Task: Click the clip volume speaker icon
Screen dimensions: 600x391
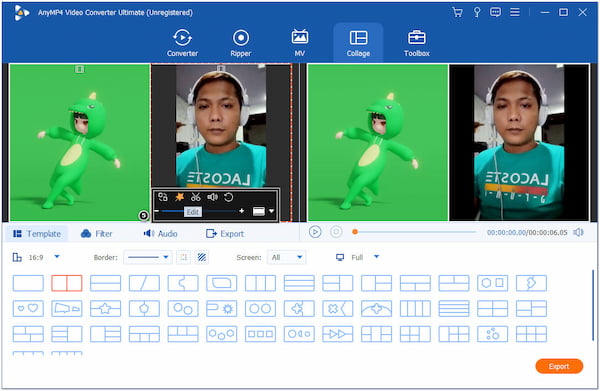Action: pos(212,197)
